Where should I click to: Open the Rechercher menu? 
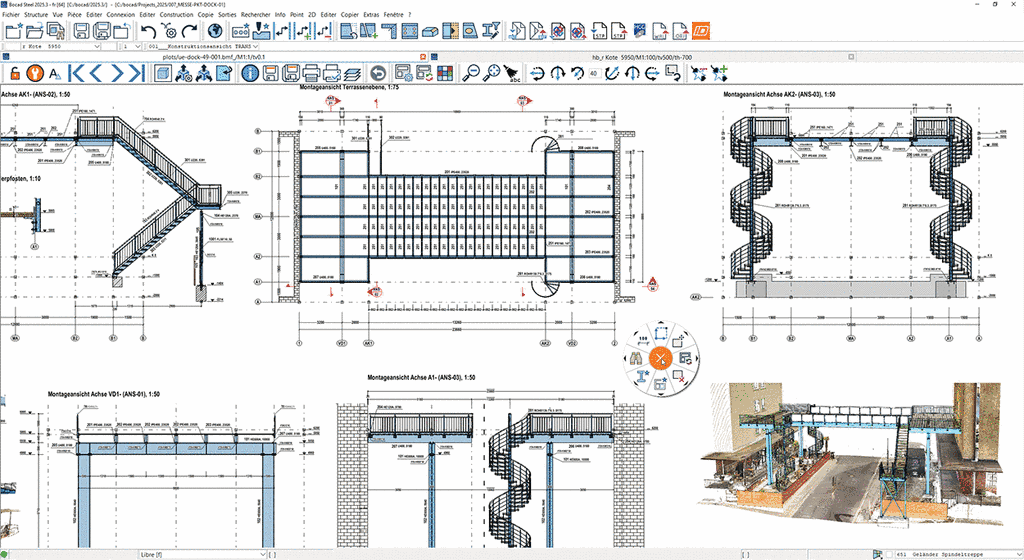pyautogui.click(x=255, y=14)
